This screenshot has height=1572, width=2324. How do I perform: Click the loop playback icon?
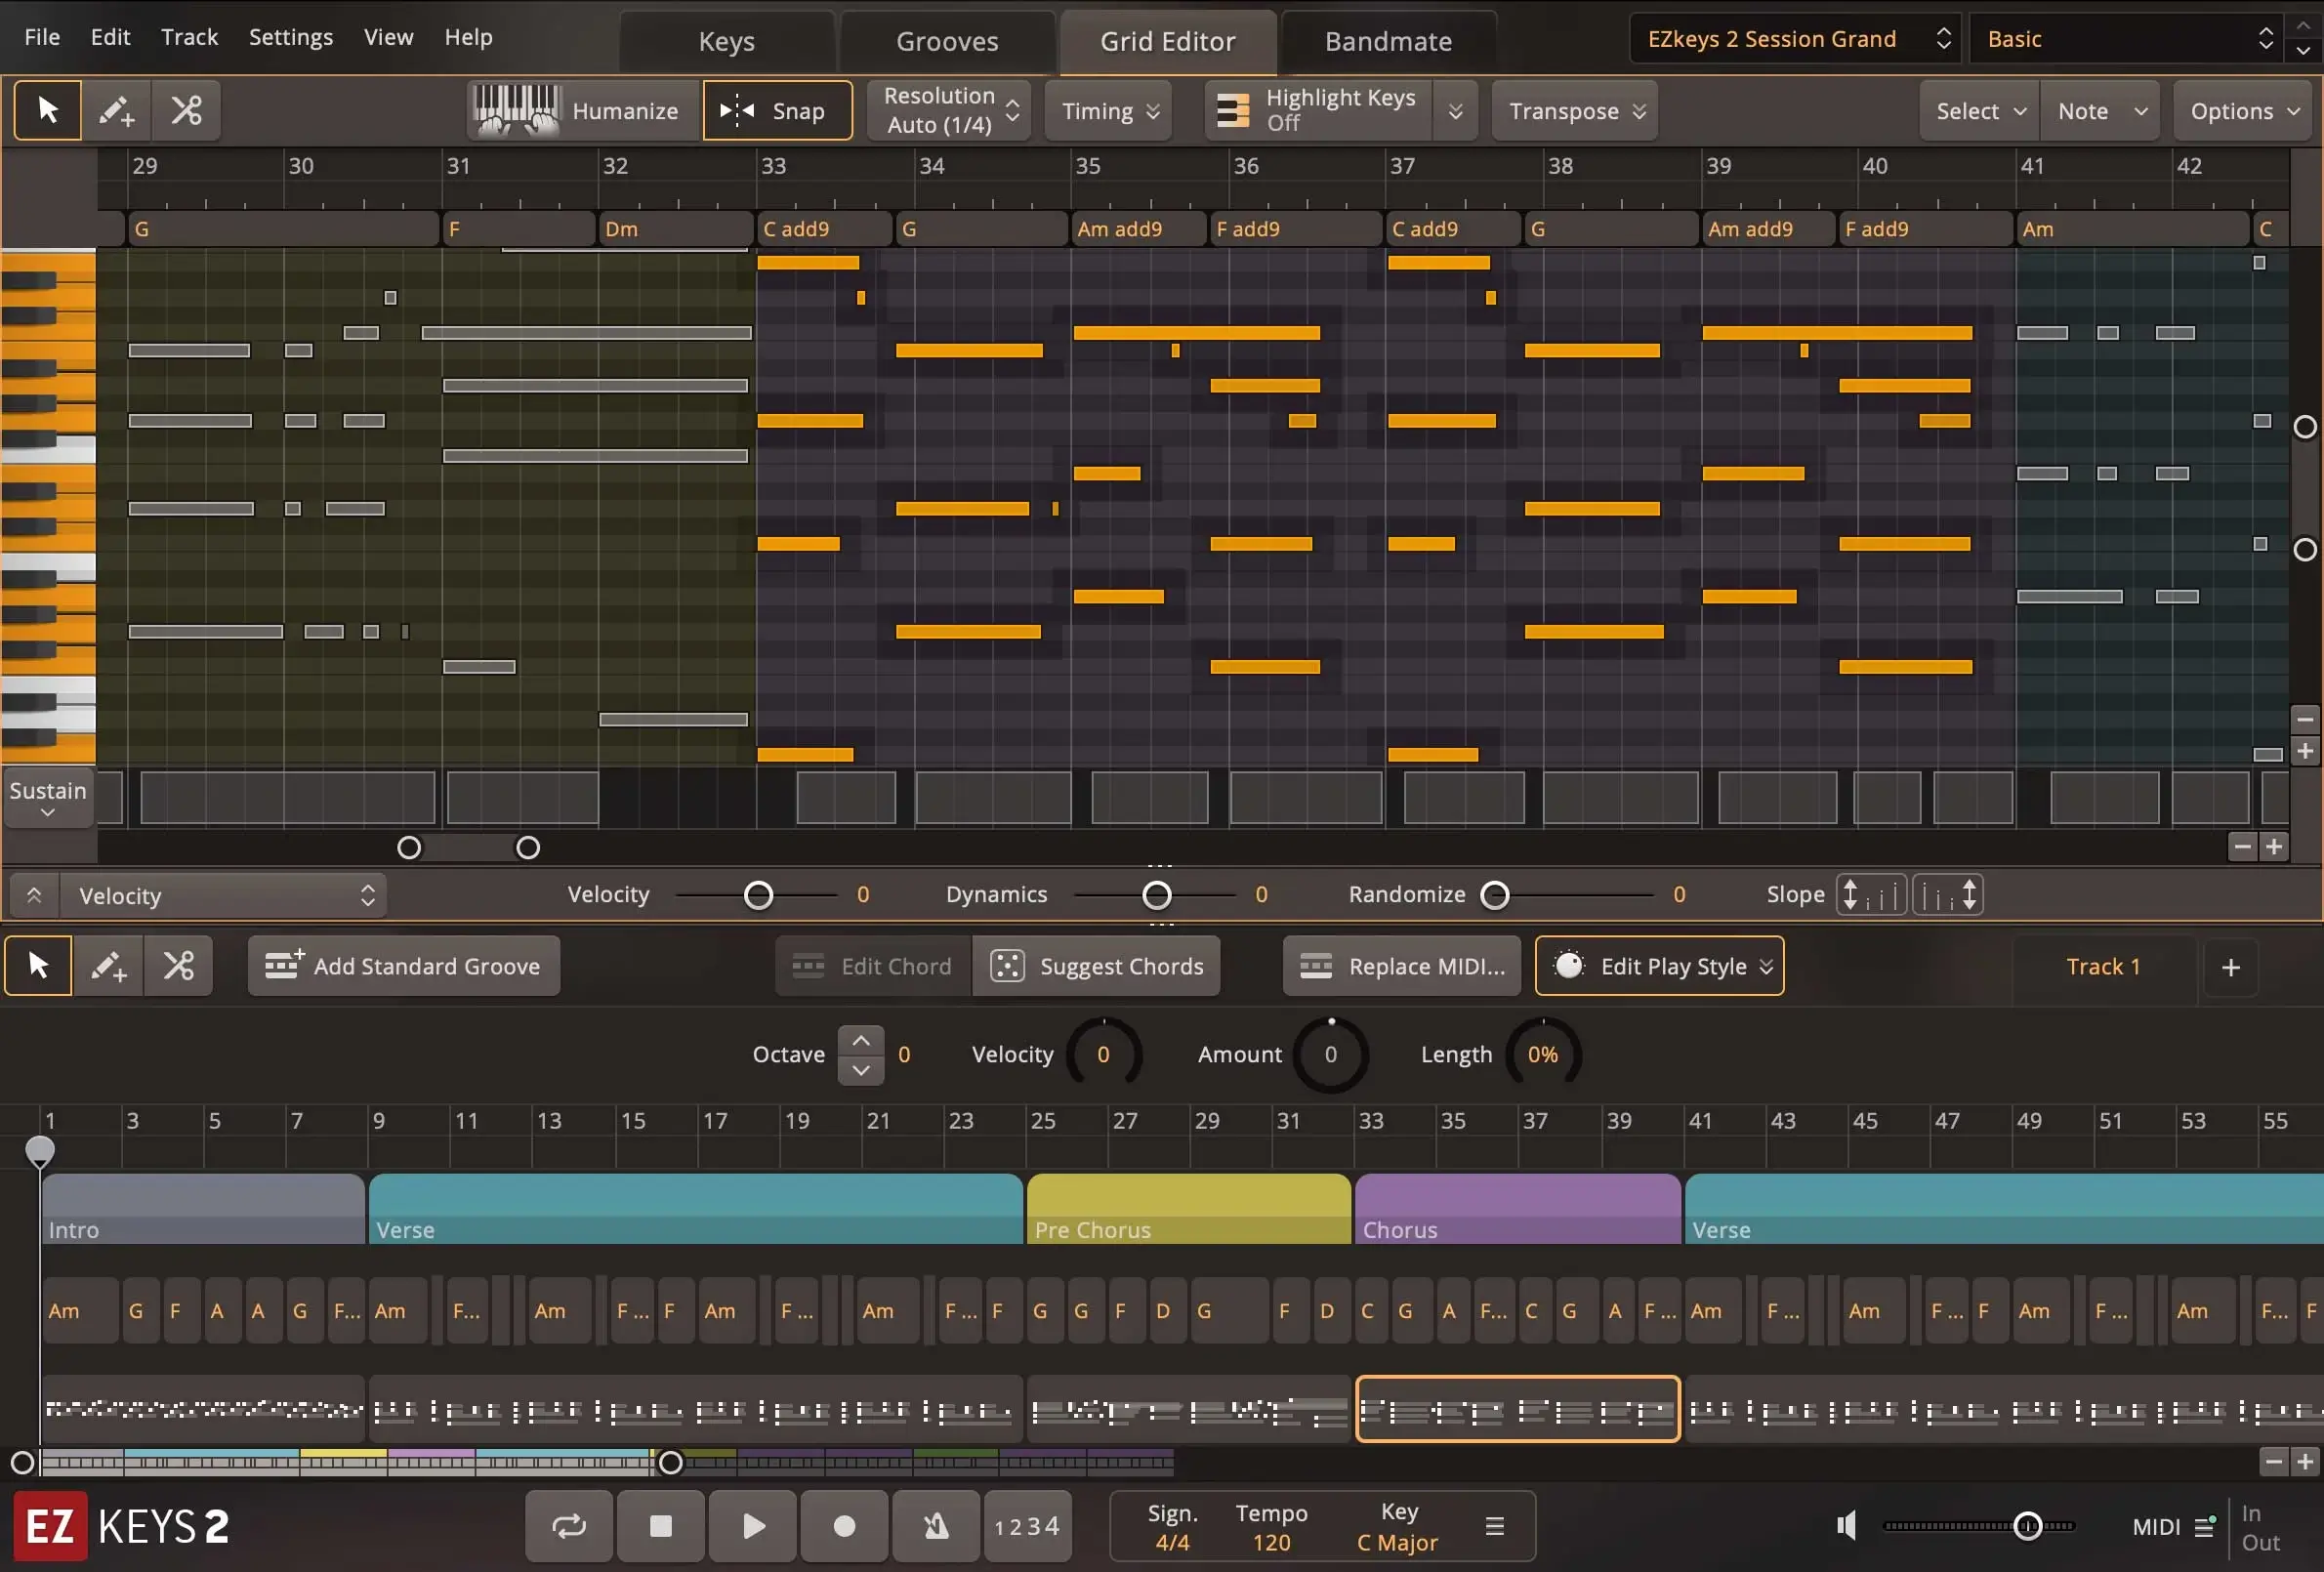[x=568, y=1526]
